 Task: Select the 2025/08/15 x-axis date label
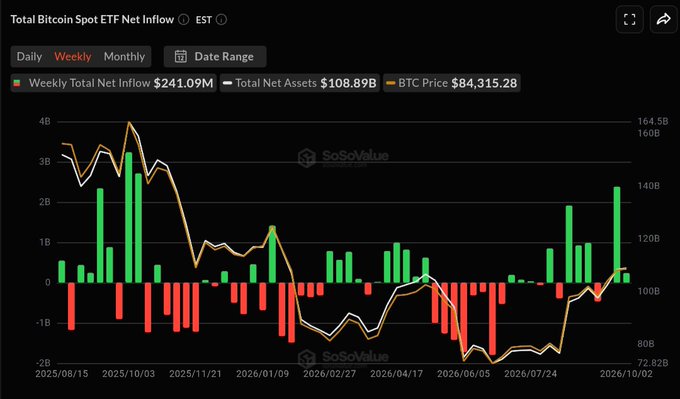click(62, 374)
